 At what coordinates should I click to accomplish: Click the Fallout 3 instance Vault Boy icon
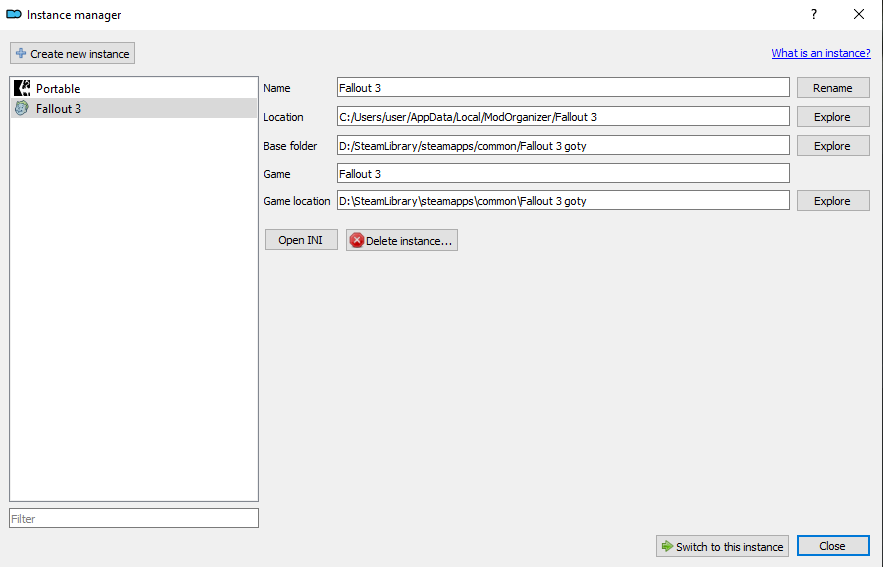coord(22,108)
